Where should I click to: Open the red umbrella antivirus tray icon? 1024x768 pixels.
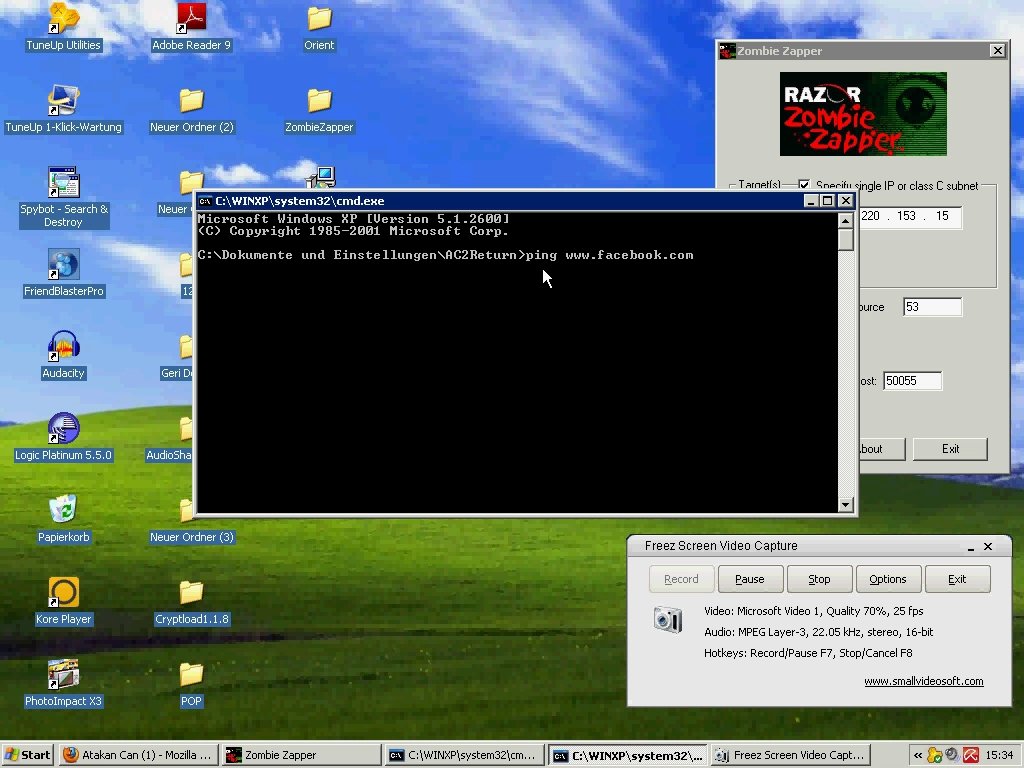pos(970,755)
